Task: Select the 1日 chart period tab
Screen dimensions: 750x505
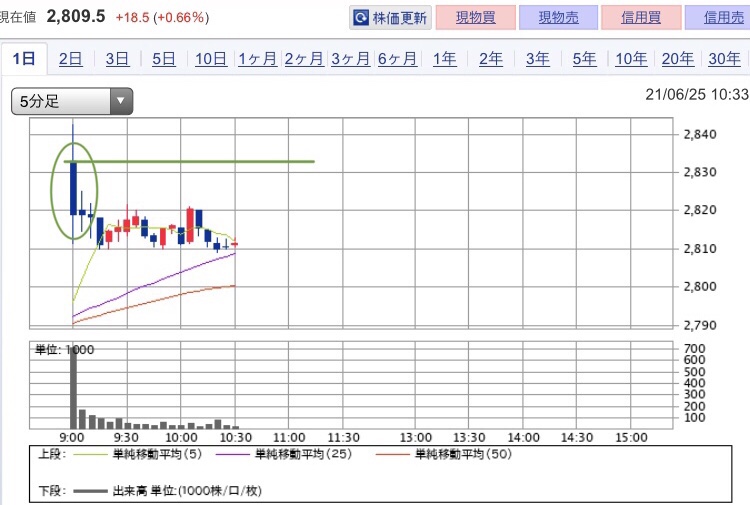Action: 24,59
